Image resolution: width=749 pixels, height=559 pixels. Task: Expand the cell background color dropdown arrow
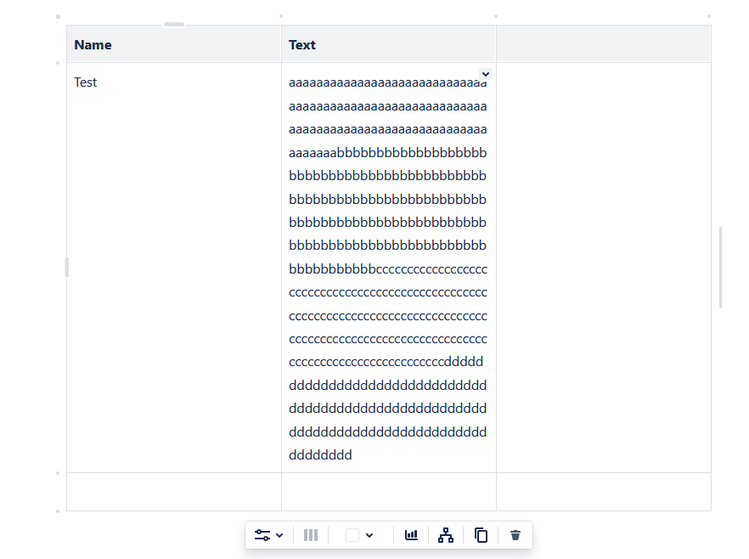coord(369,536)
